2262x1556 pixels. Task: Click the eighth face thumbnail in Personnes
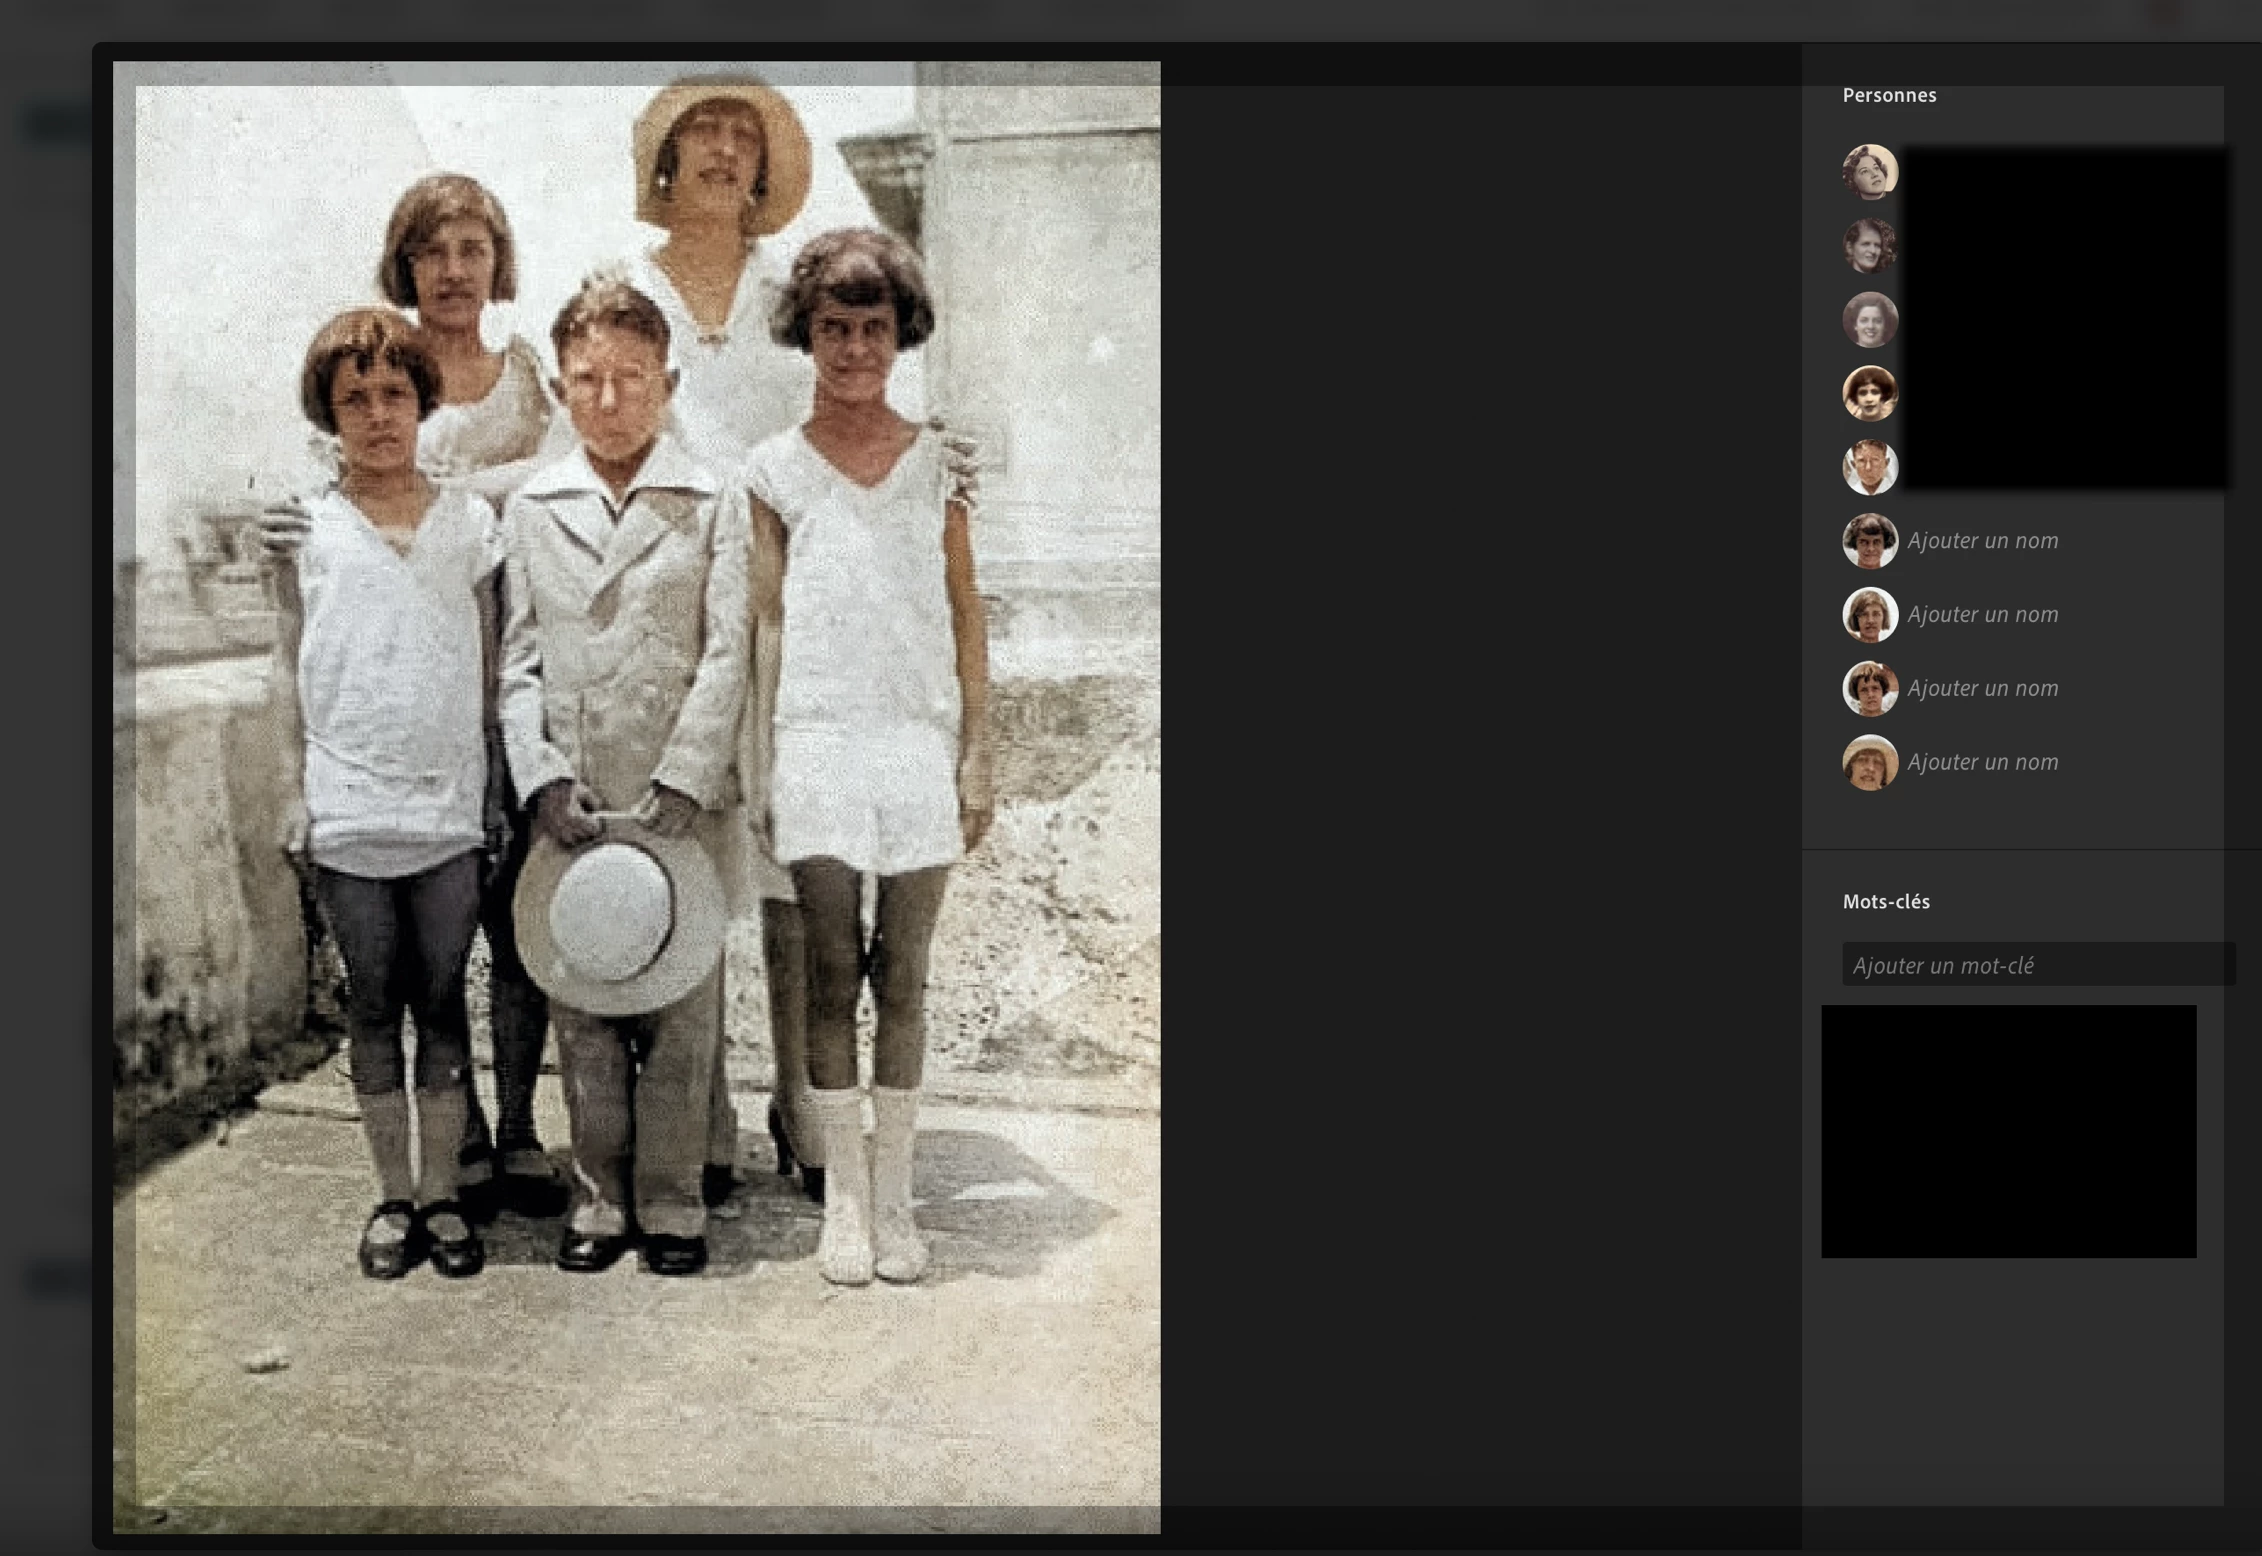tap(1869, 688)
